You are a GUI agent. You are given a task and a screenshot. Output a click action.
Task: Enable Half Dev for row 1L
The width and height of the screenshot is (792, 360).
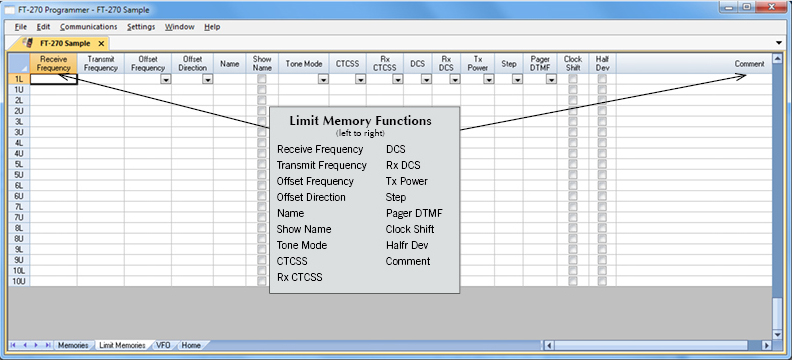point(602,79)
